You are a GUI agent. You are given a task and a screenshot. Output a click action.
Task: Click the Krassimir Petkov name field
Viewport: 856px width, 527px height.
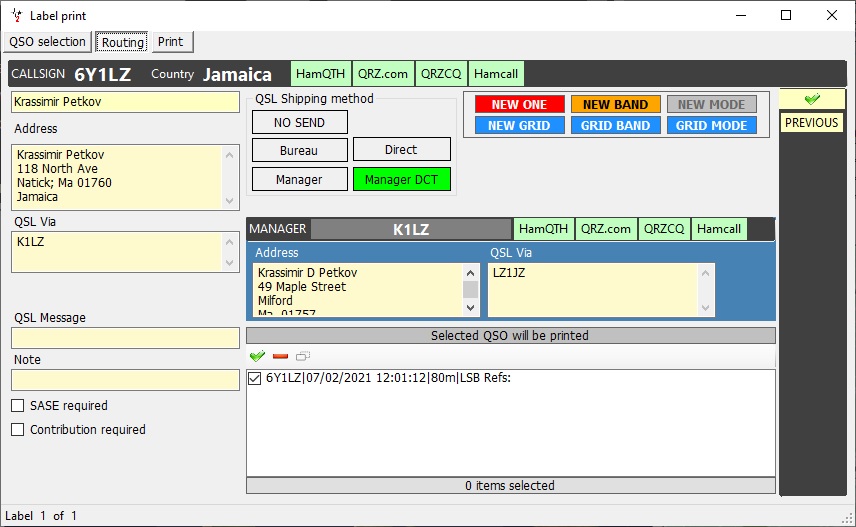[x=125, y=102]
